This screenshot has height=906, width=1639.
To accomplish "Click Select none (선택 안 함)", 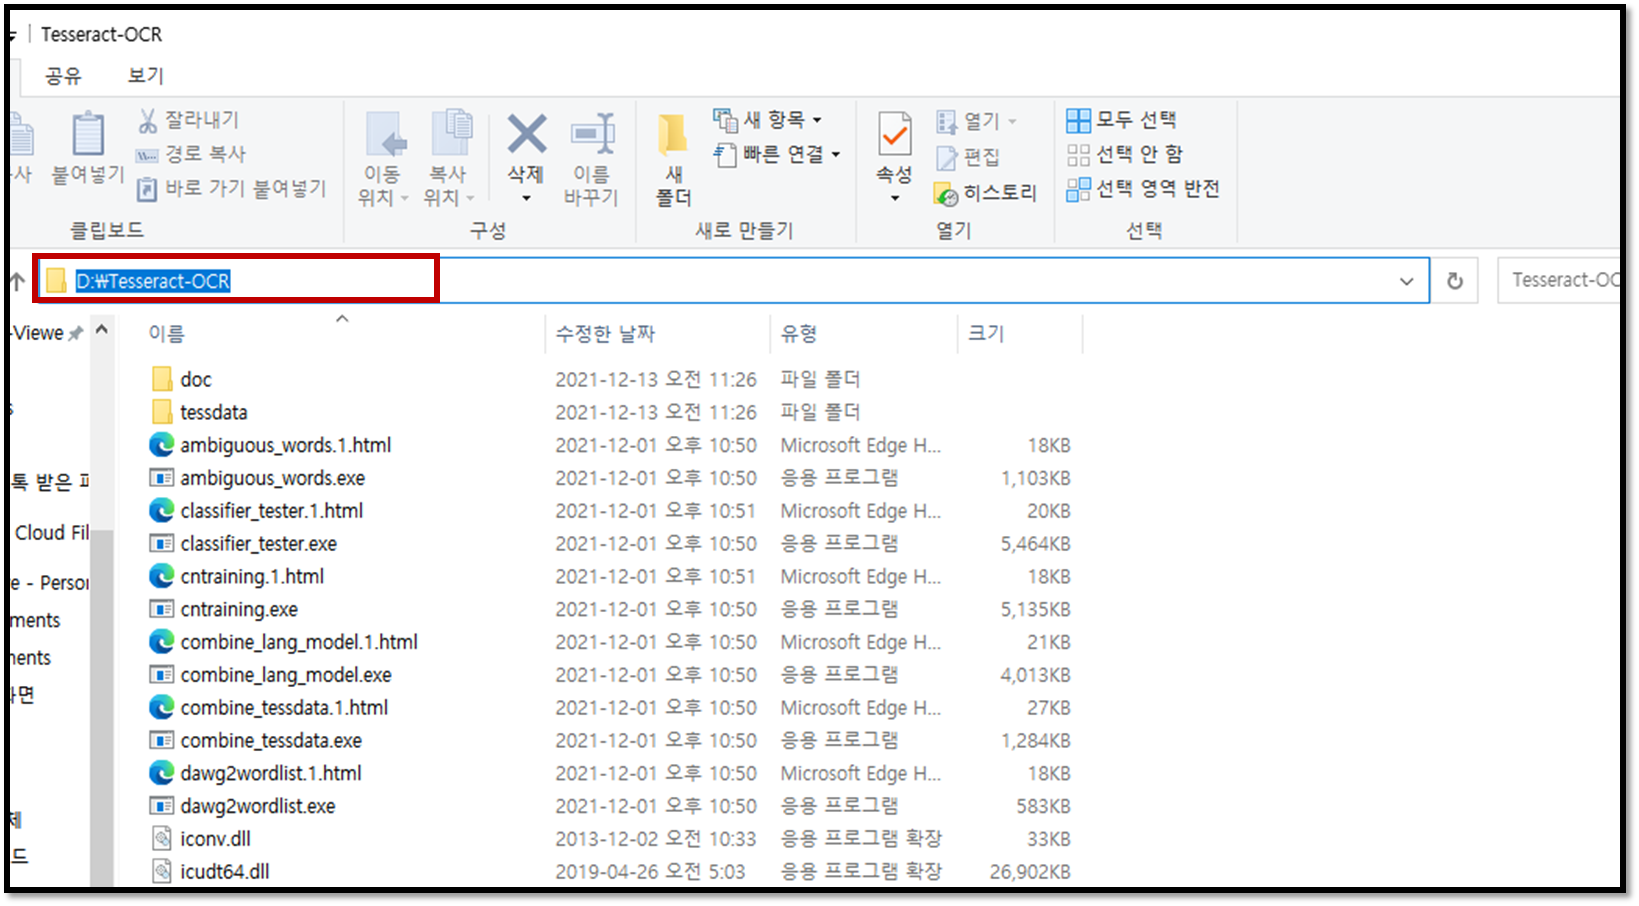I will tap(1125, 154).
